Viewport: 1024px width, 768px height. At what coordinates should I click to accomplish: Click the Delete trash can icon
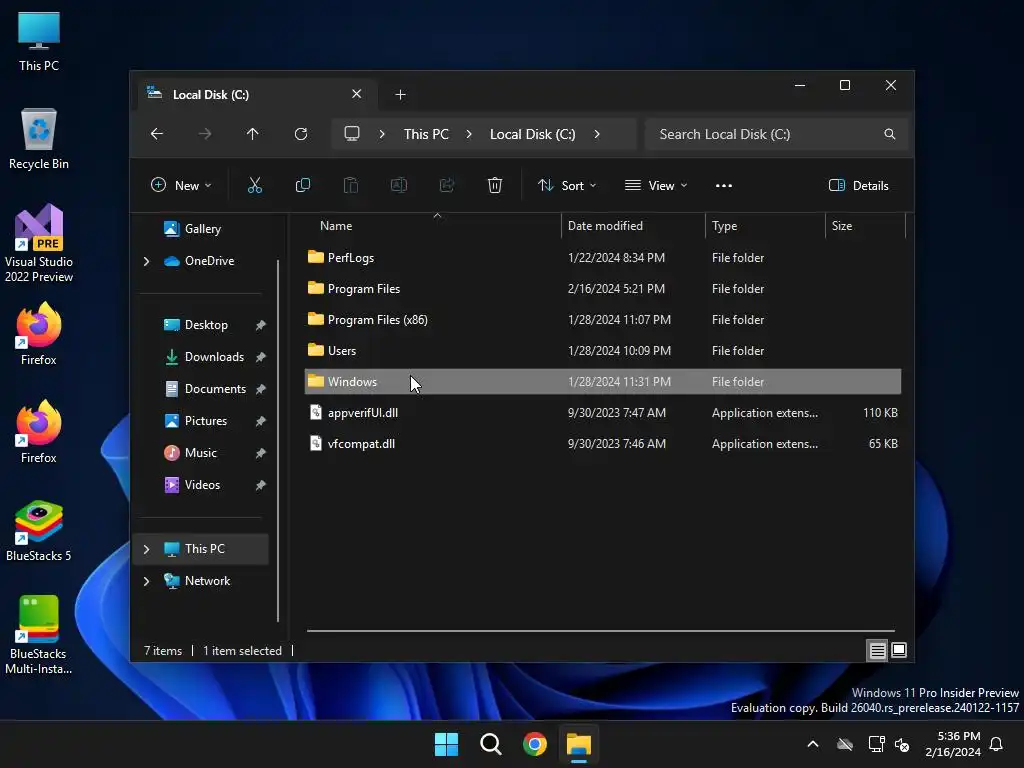tap(495, 185)
